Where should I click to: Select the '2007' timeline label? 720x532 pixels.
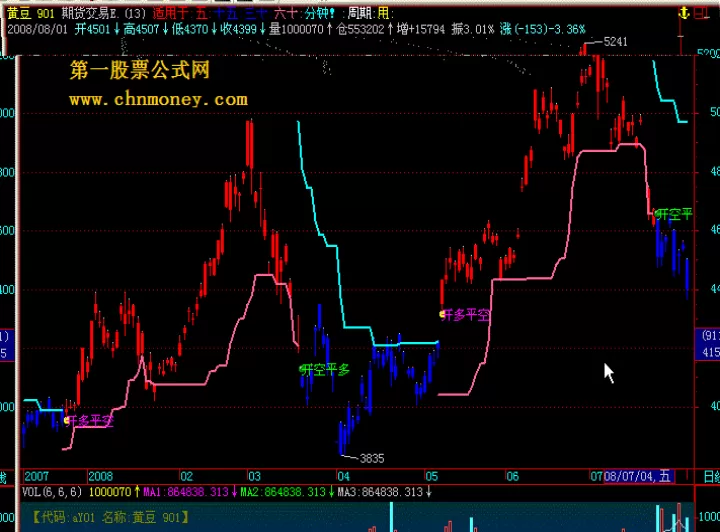36,476
